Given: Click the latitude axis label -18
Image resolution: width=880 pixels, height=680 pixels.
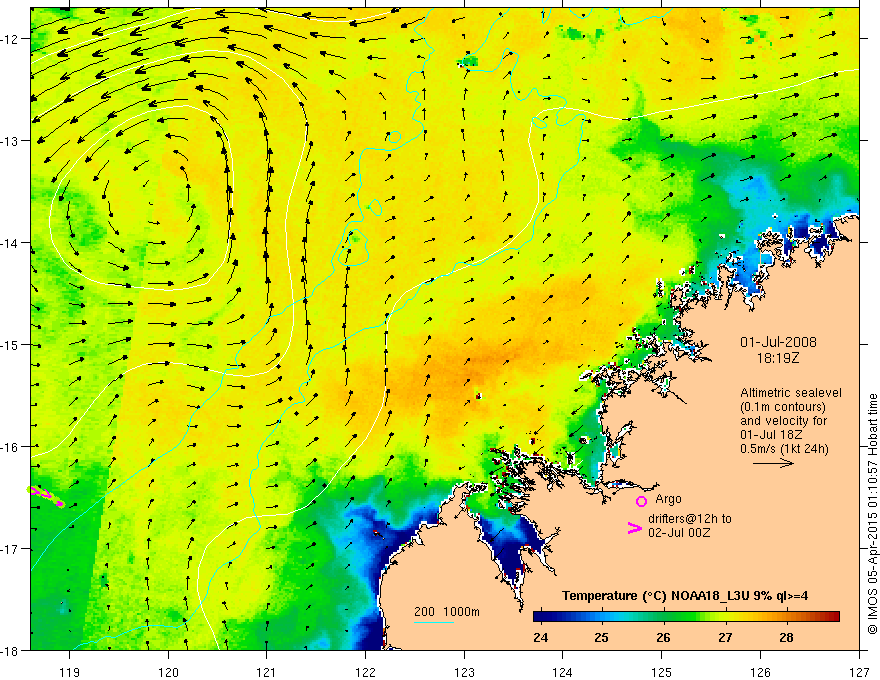Looking at the screenshot, I should point(11,651).
